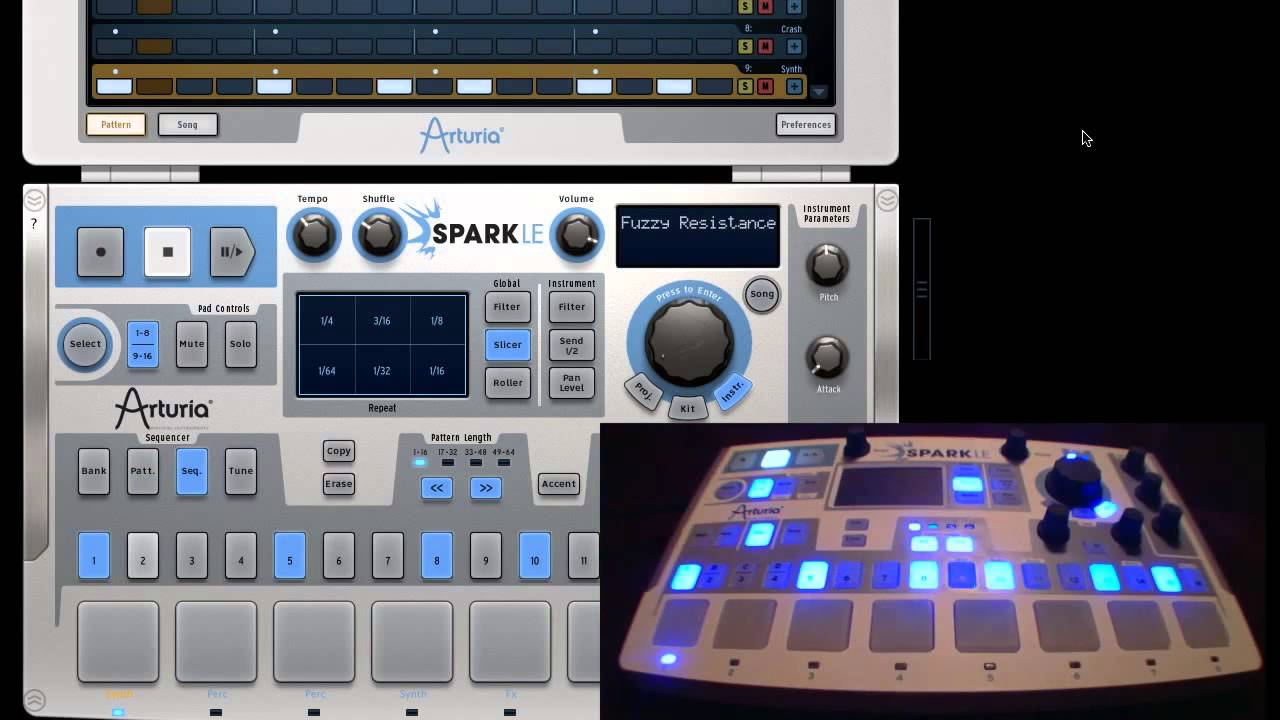The height and width of the screenshot is (720, 1280).
Task: Open Preferences
Action: (x=806, y=125)
